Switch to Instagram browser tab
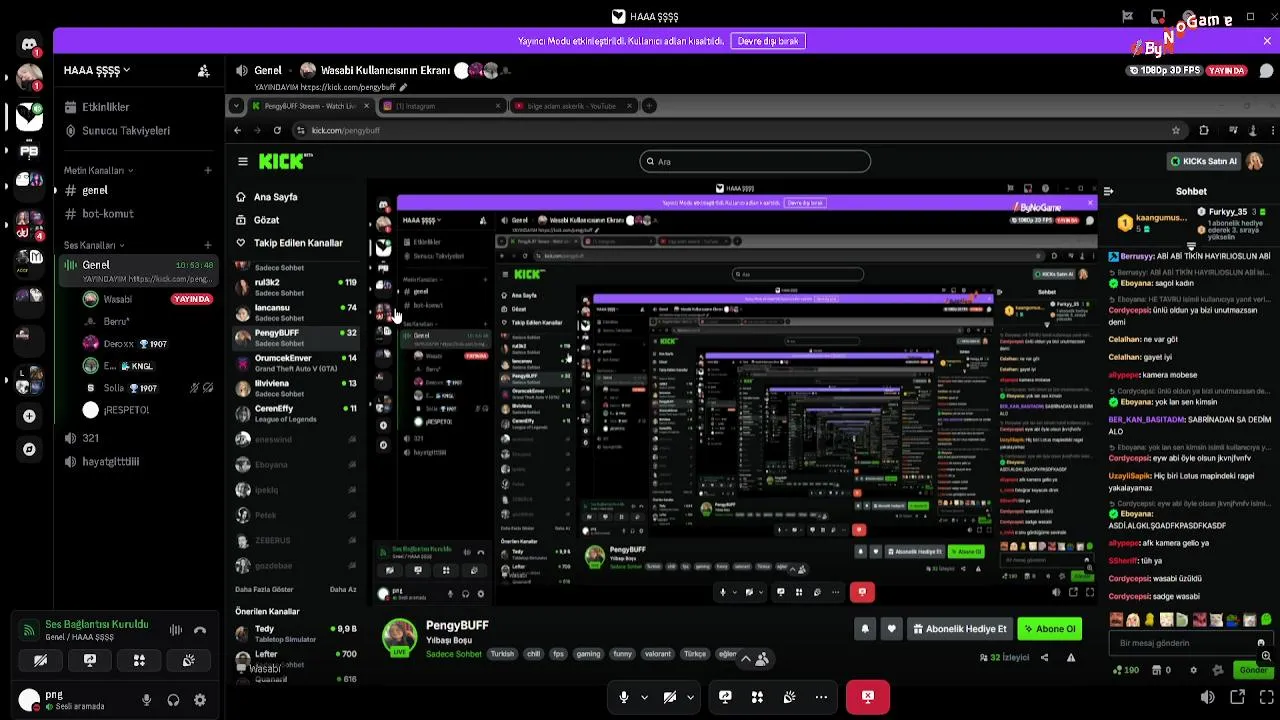This screenshot has height=720, width=1280. [442, 106]
